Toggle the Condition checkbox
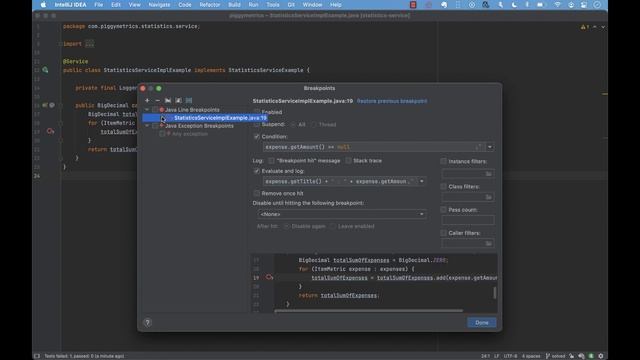Screen dimensions: 640x360 pos(257,137)
